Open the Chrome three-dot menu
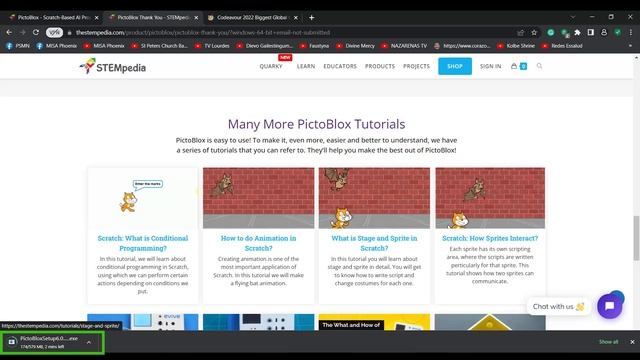Image resolution: width=640 pixels, height=360 pixels. coord(631,32)
